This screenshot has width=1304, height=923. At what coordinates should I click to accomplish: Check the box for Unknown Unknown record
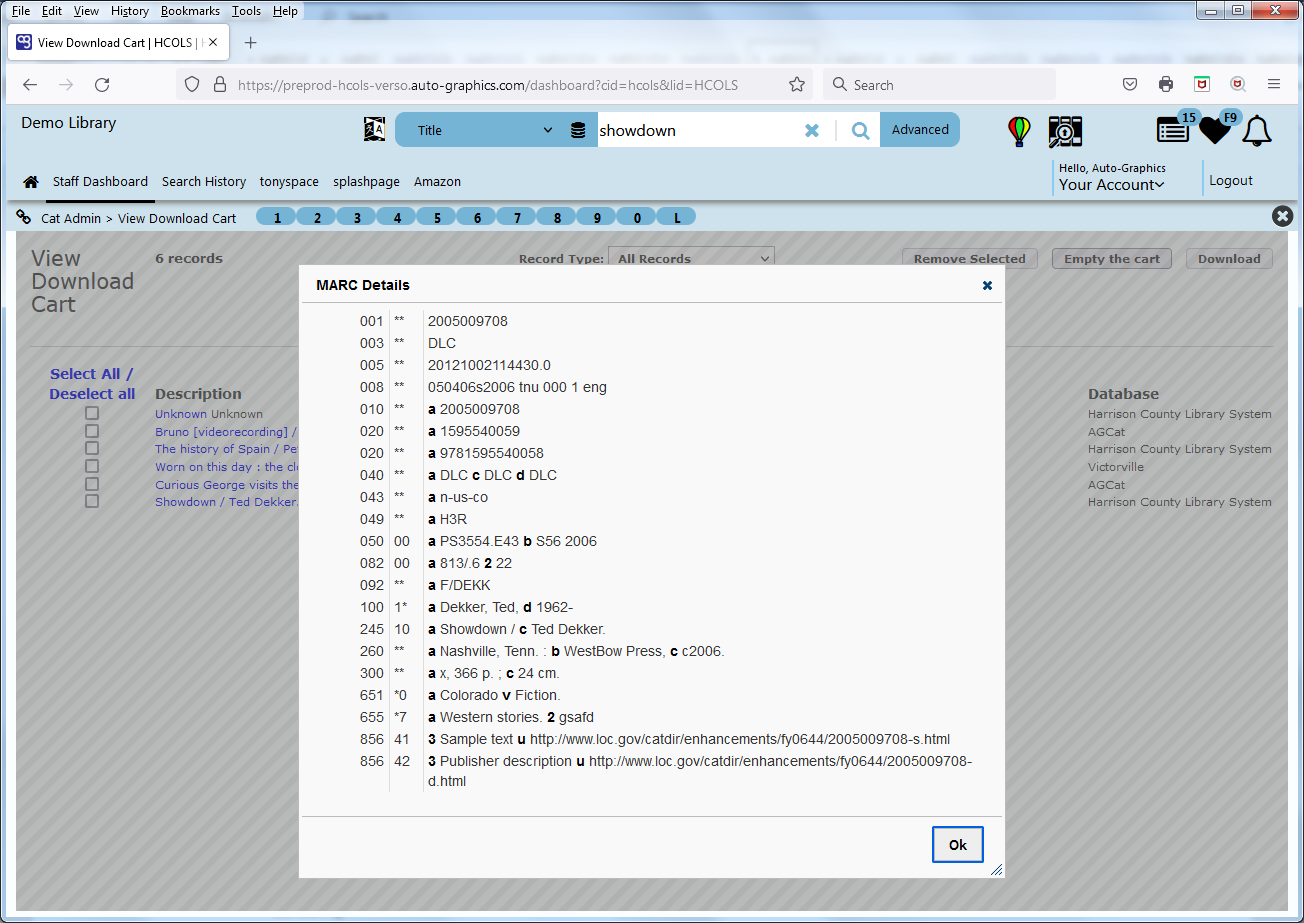tap(92, 413)
